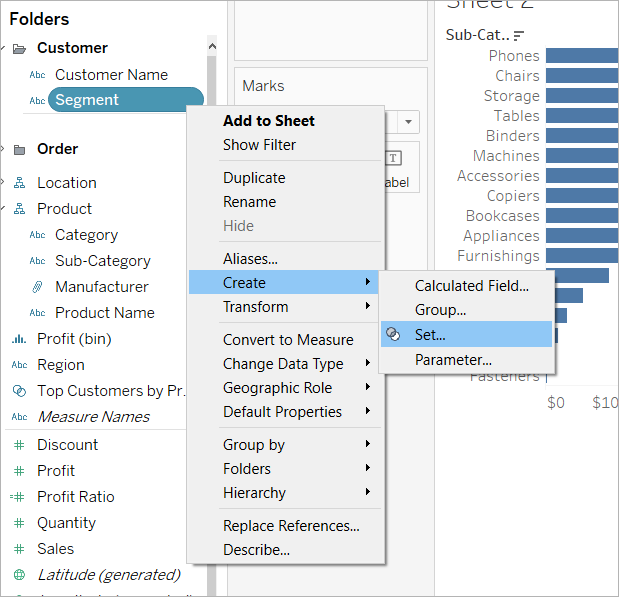
Task: Click the data pane scrollbar up arrow
Action: (212, 46)
